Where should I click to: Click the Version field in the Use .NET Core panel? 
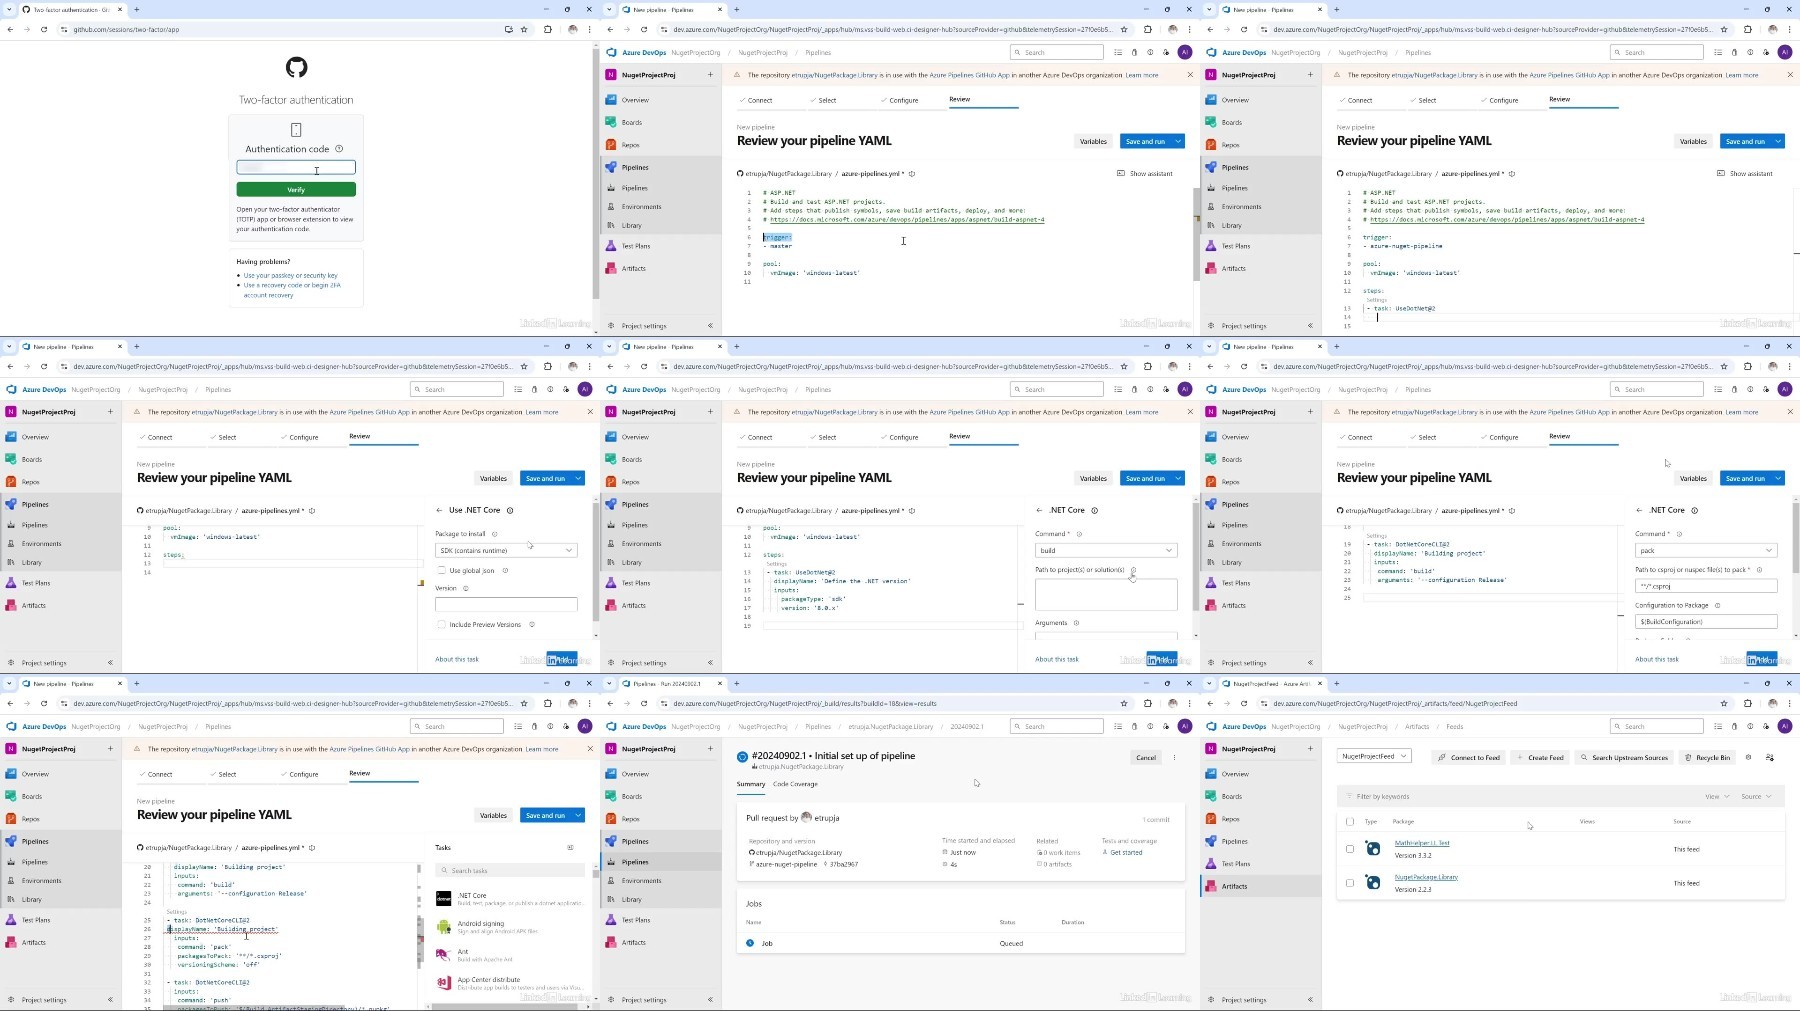[x=506, y=604]
